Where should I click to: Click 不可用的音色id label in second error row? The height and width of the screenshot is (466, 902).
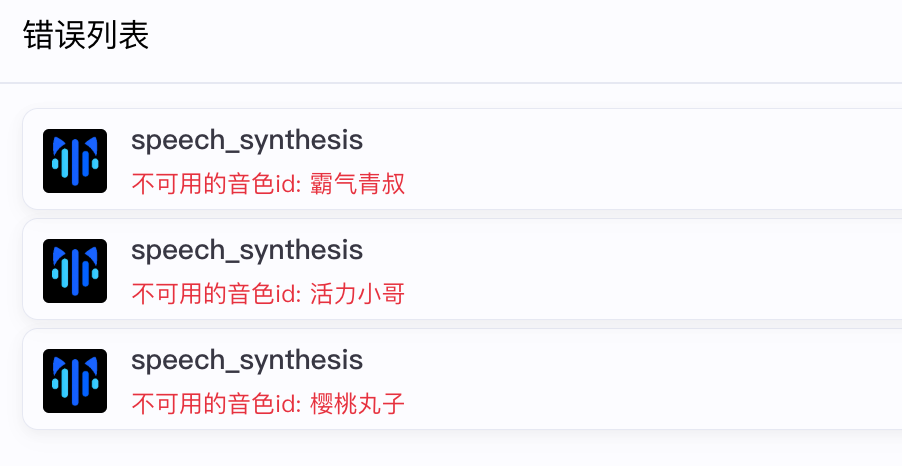215,294
